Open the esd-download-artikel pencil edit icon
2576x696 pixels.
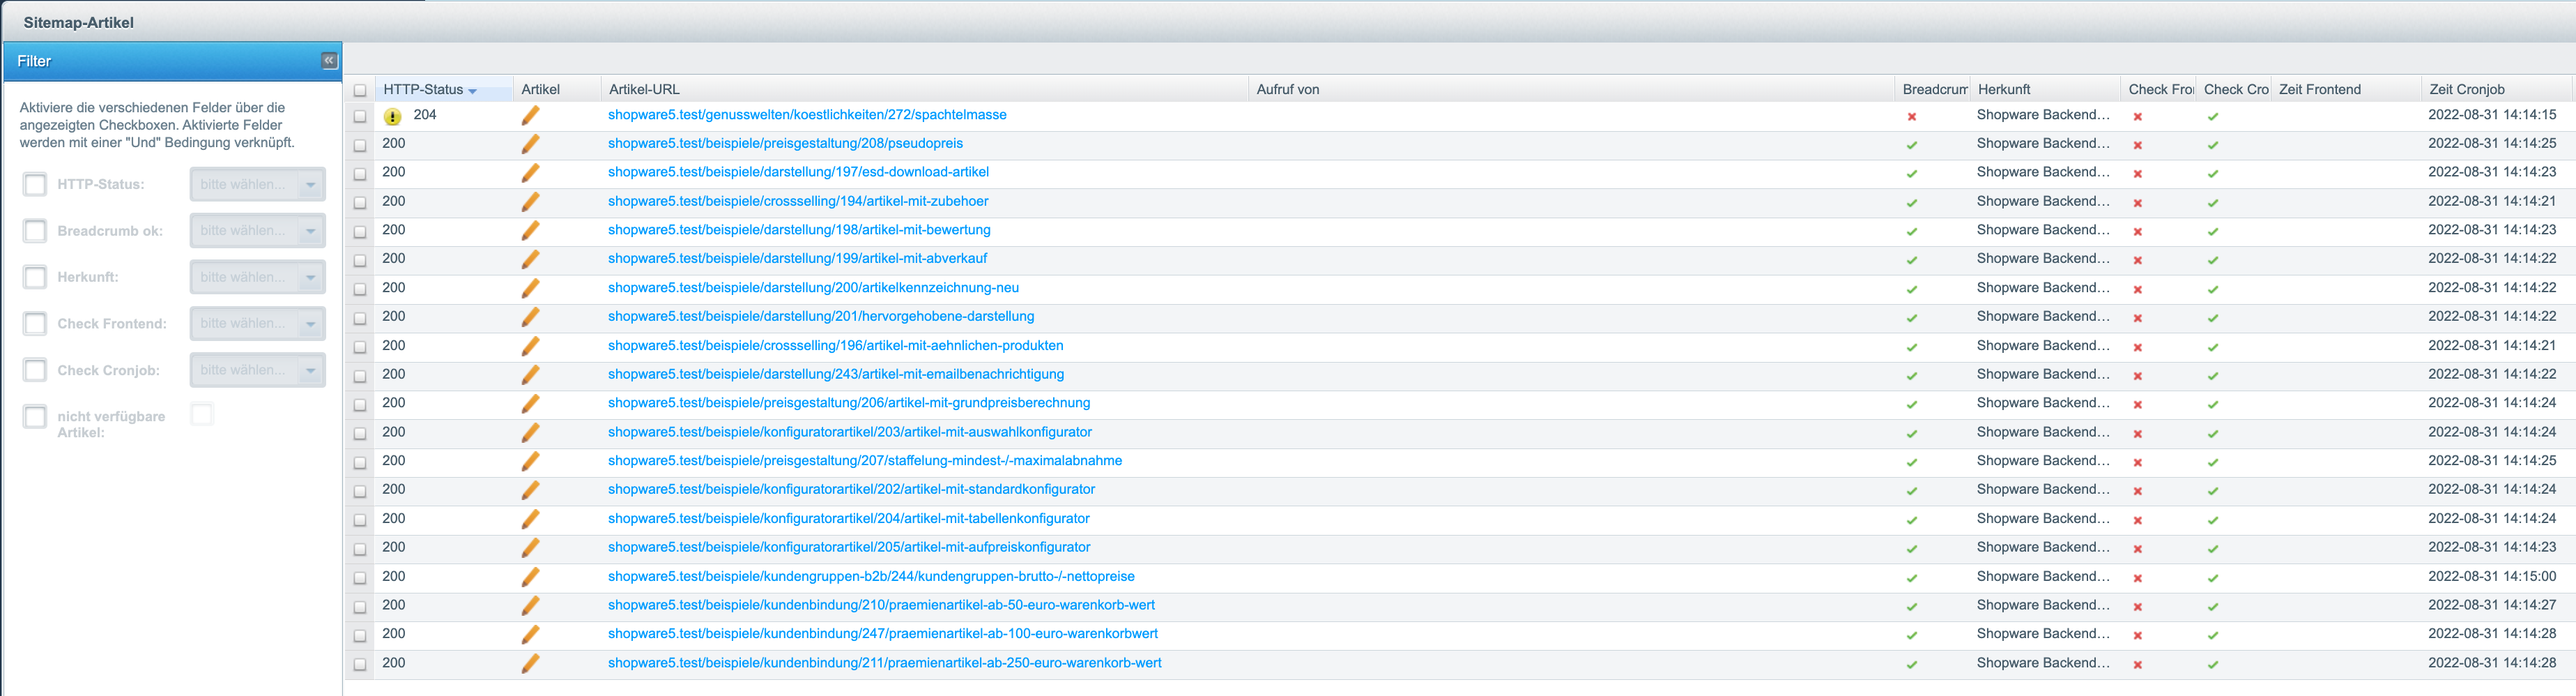tap(531, 173)
